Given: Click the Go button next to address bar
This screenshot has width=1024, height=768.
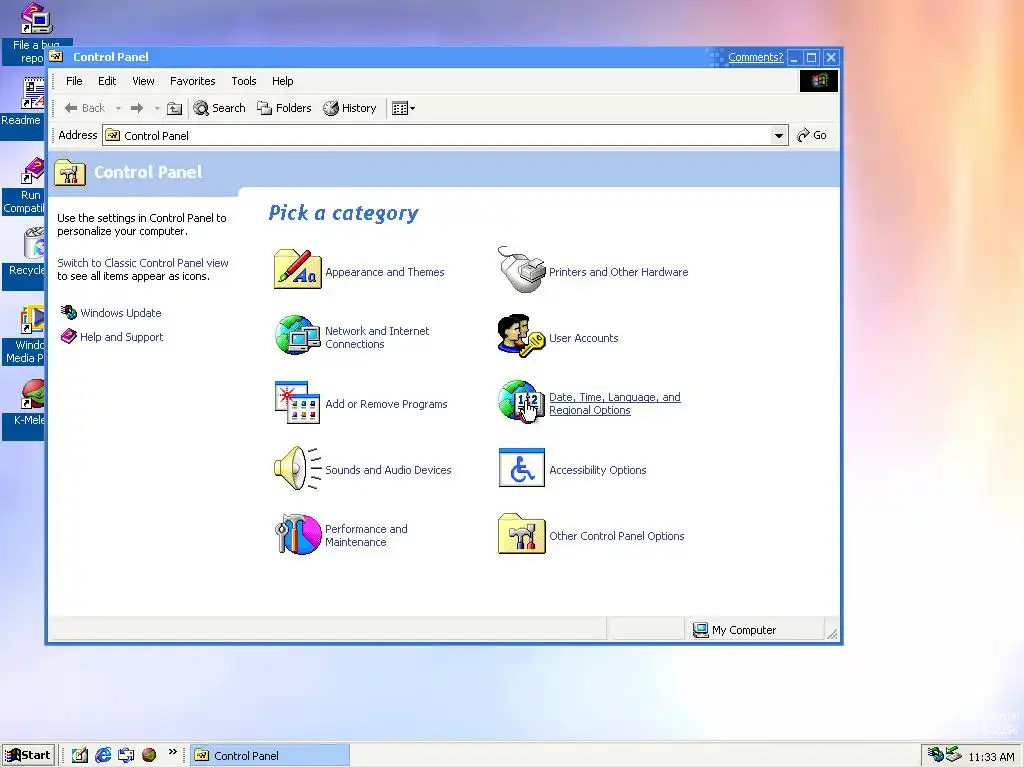Looking at the screenshot, I should tap(812, 135).
